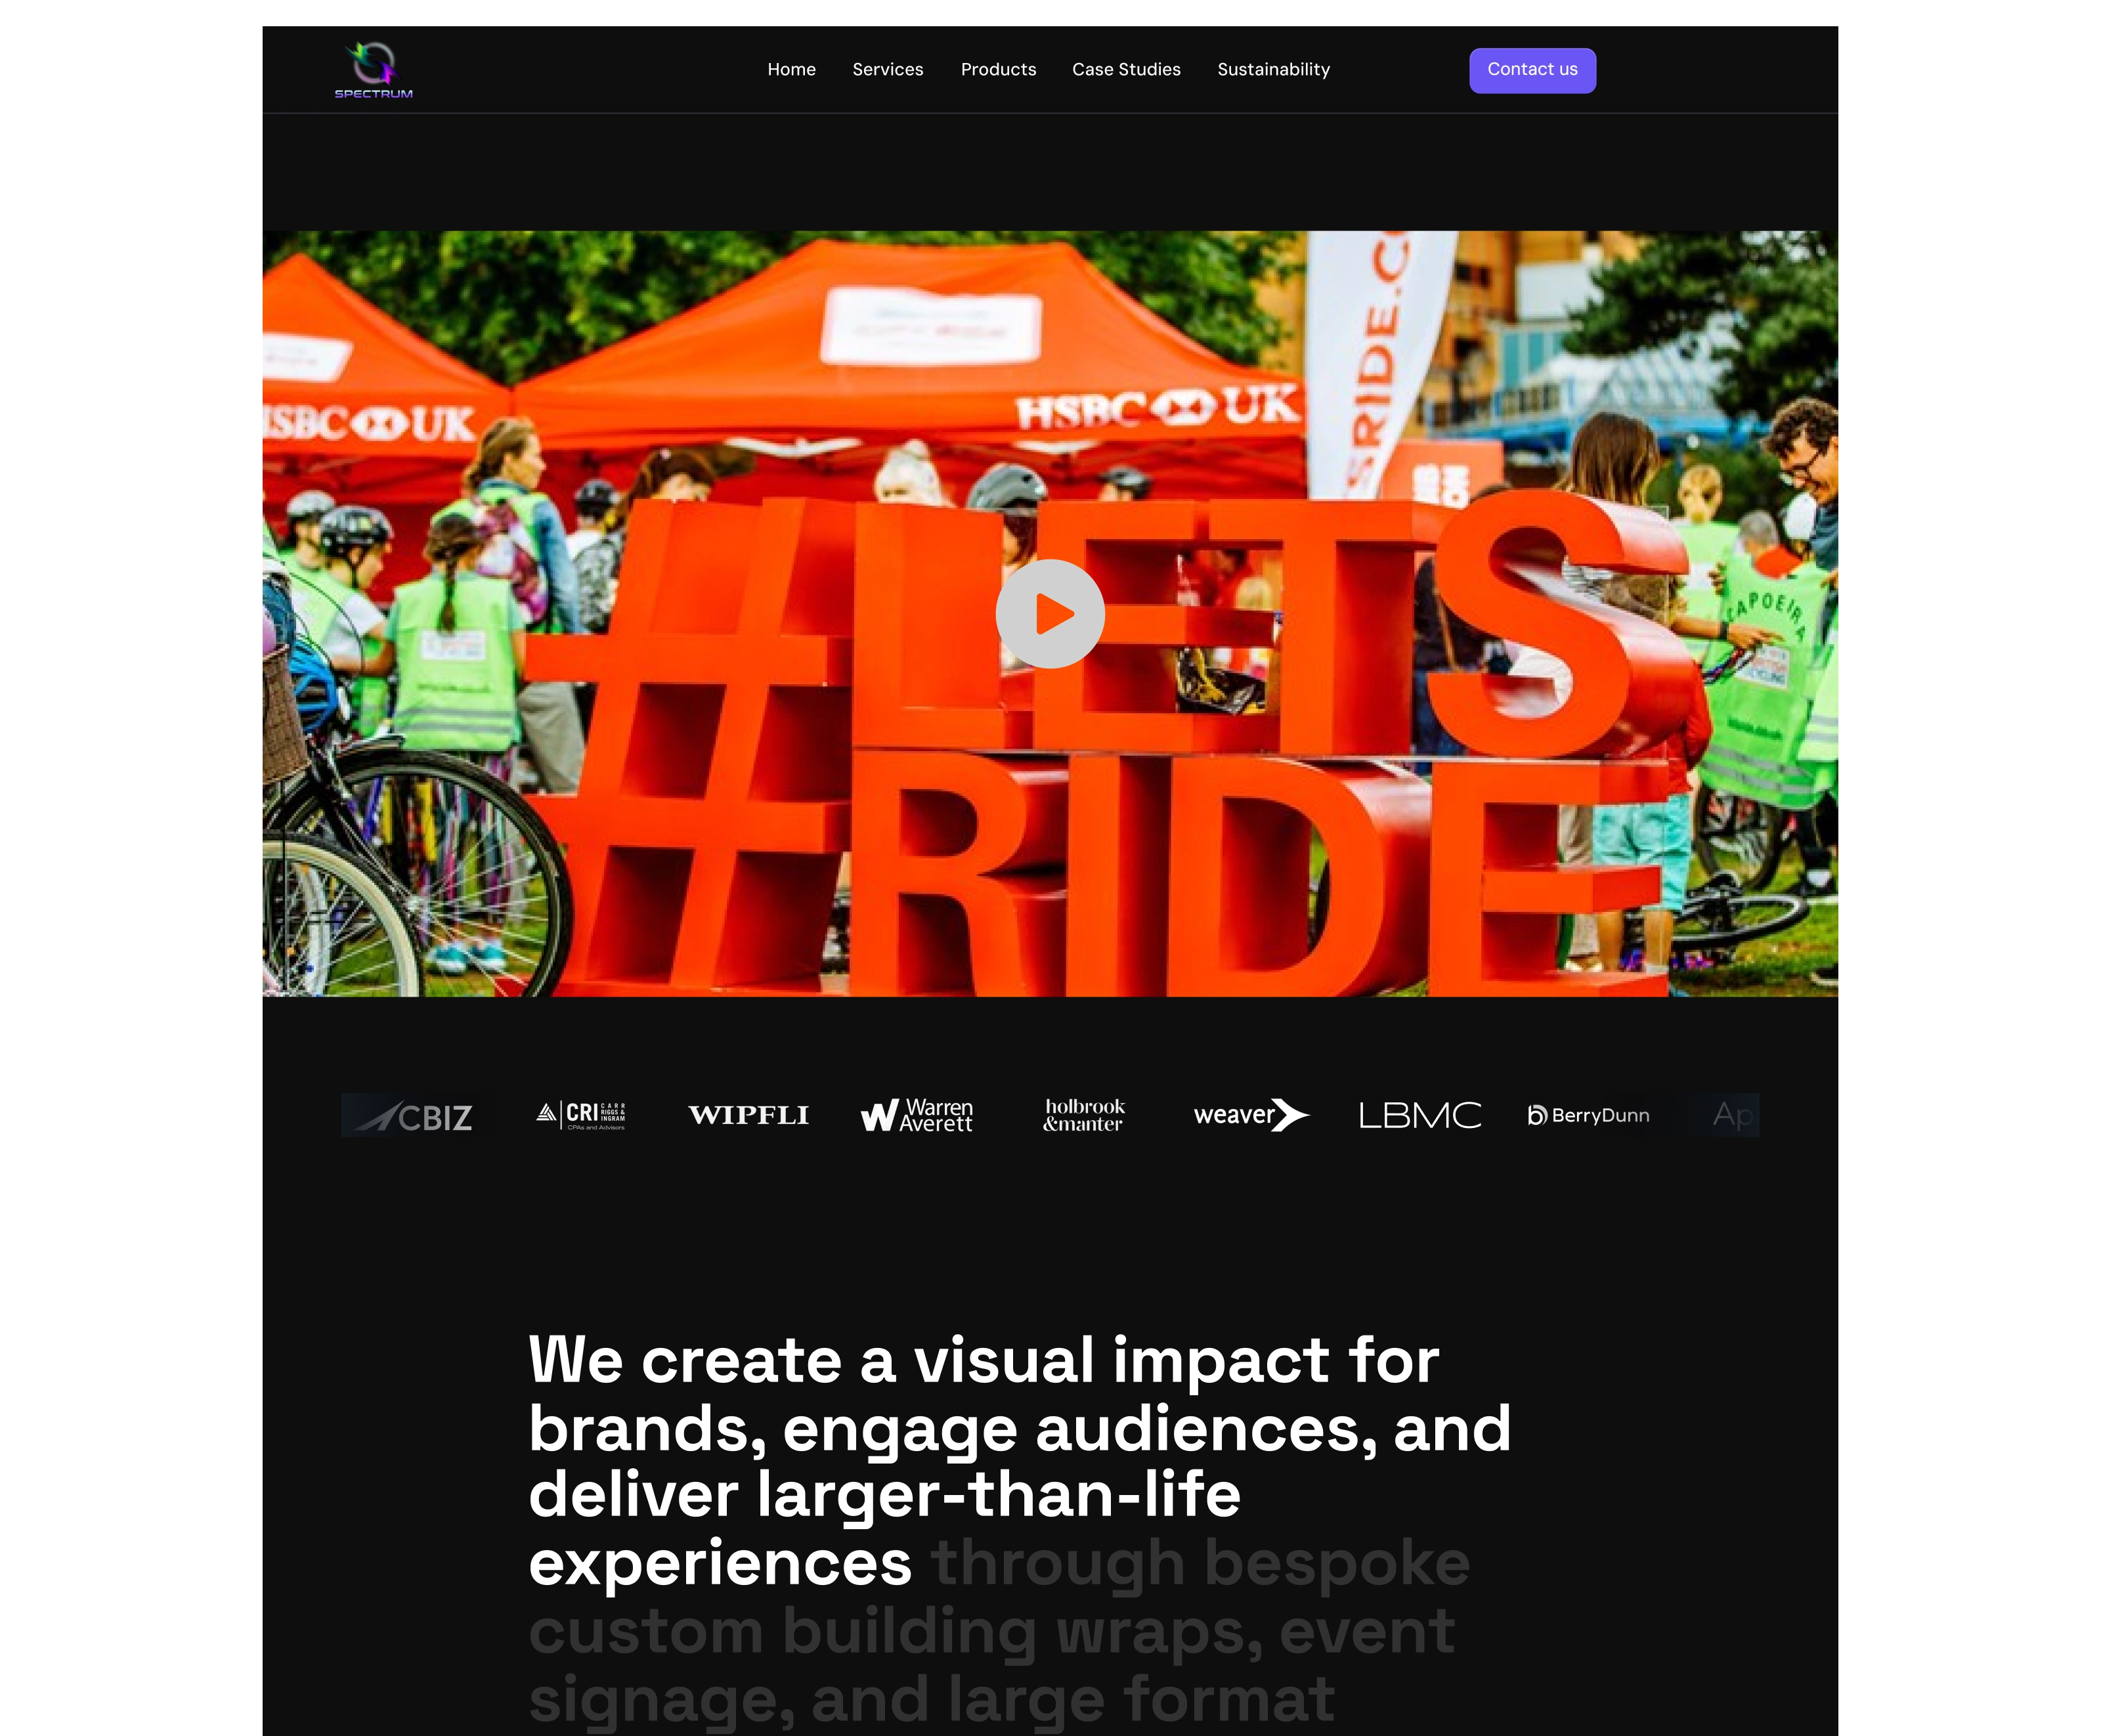Select the CRI Carr Riggs Ingram logo
Screen dimensions: 2101x1736
[581, 1115]
